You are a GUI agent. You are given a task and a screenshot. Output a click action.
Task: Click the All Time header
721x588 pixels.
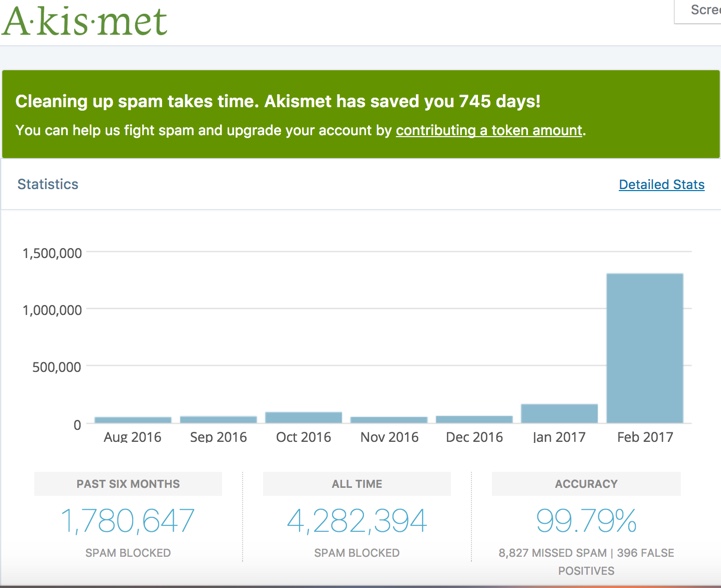tap(357, 484)
